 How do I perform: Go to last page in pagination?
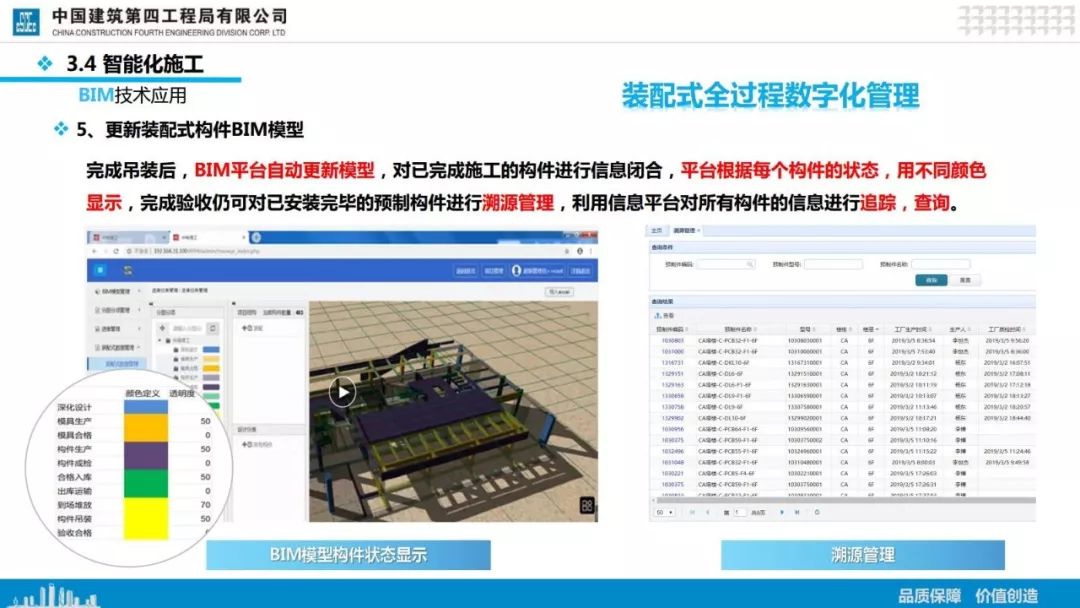coord(797,512)
